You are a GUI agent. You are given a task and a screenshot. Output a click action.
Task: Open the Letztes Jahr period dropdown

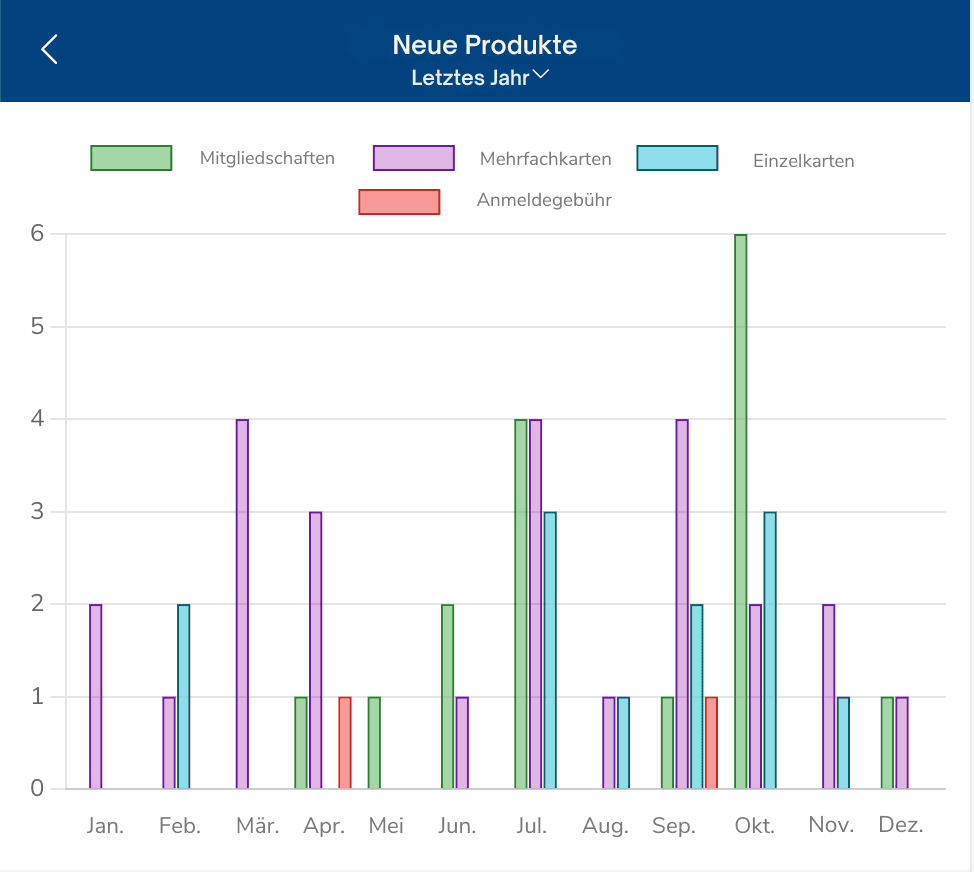480,78
